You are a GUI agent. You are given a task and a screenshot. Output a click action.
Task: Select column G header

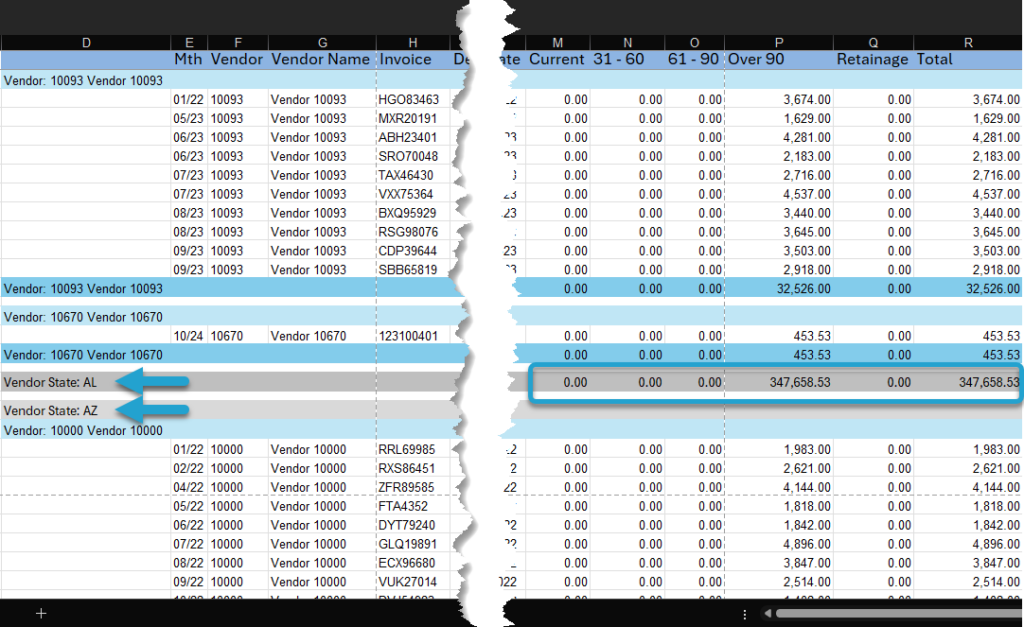[322, 42]
